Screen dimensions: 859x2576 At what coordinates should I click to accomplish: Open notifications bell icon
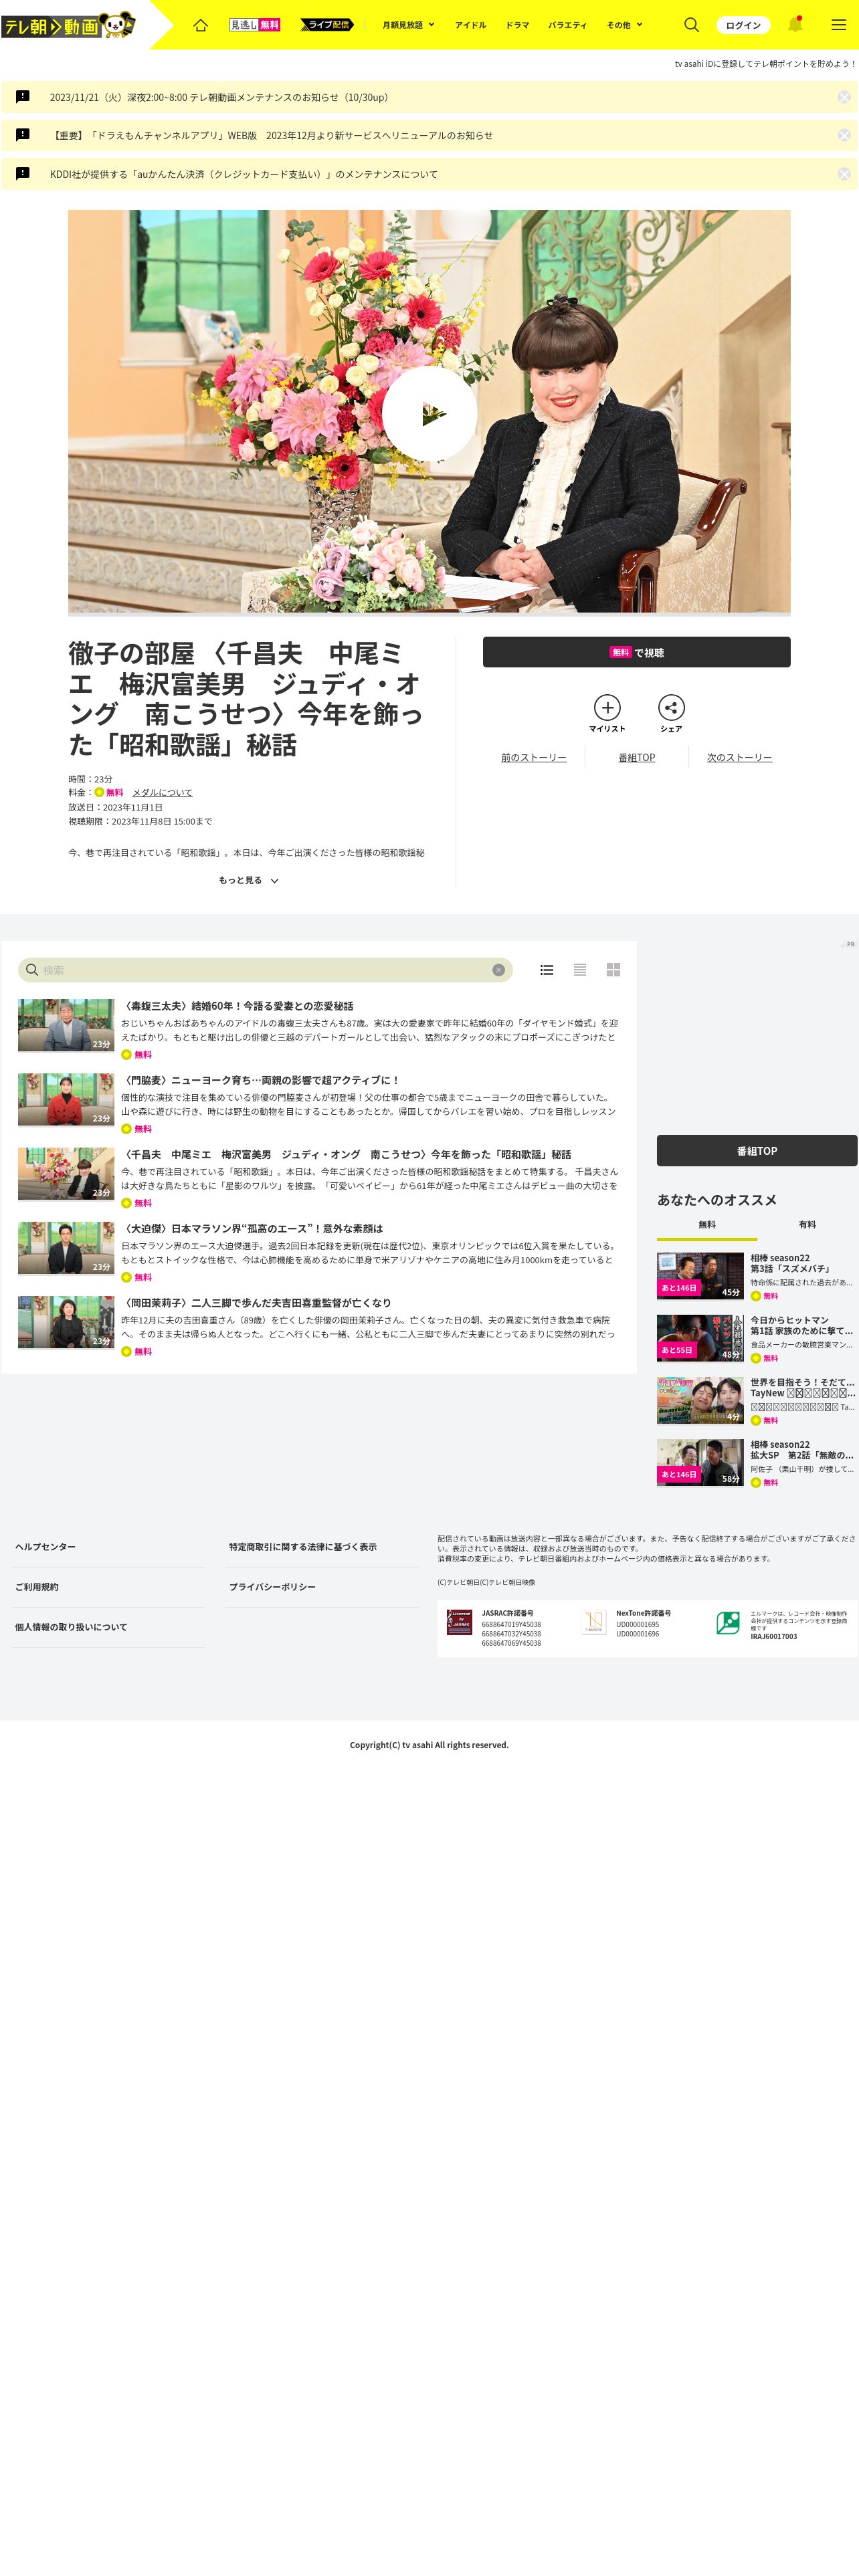point(795,25)
